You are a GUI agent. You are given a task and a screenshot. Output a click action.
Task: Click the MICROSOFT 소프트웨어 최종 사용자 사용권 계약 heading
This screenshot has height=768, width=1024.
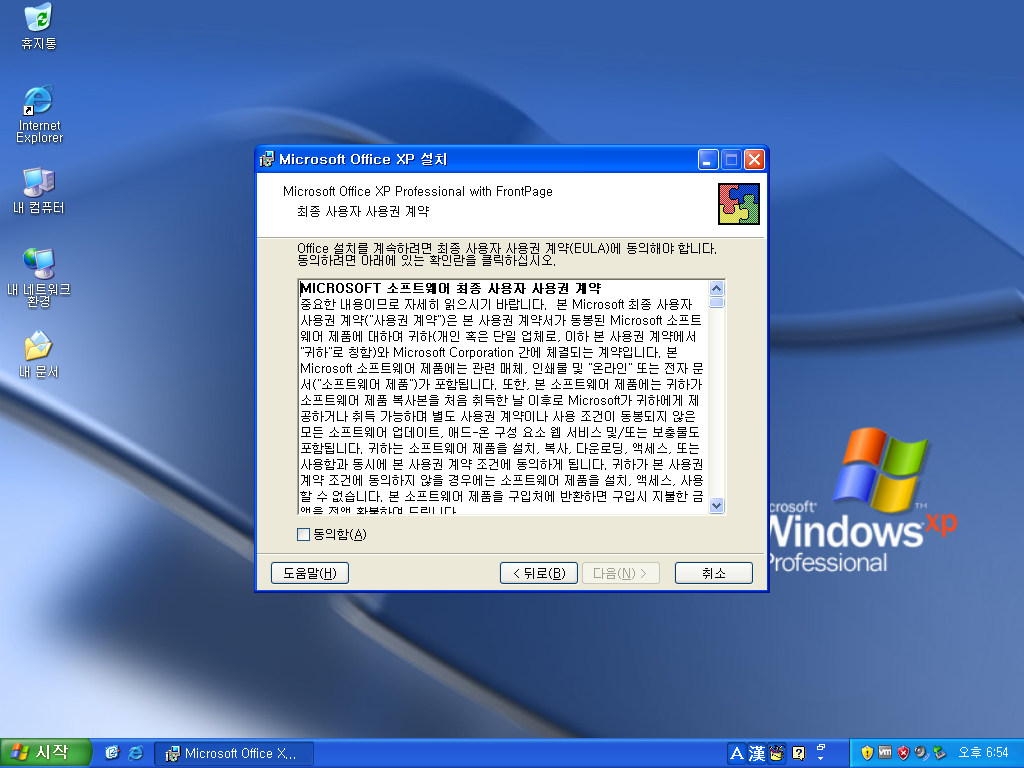451,289
